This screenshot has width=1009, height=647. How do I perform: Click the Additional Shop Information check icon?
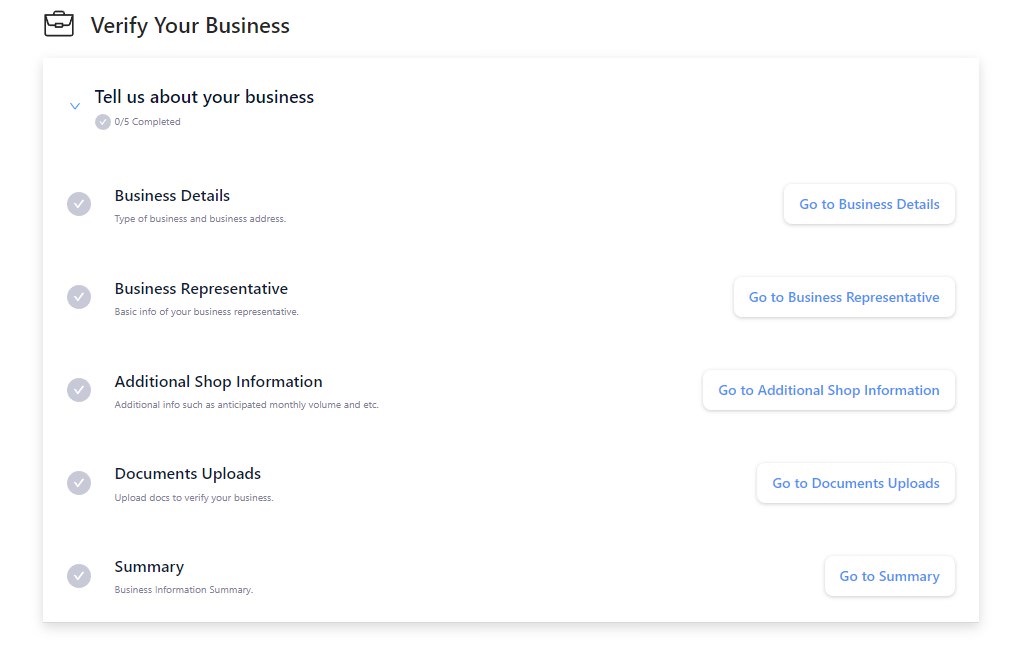tap(79, 389)
